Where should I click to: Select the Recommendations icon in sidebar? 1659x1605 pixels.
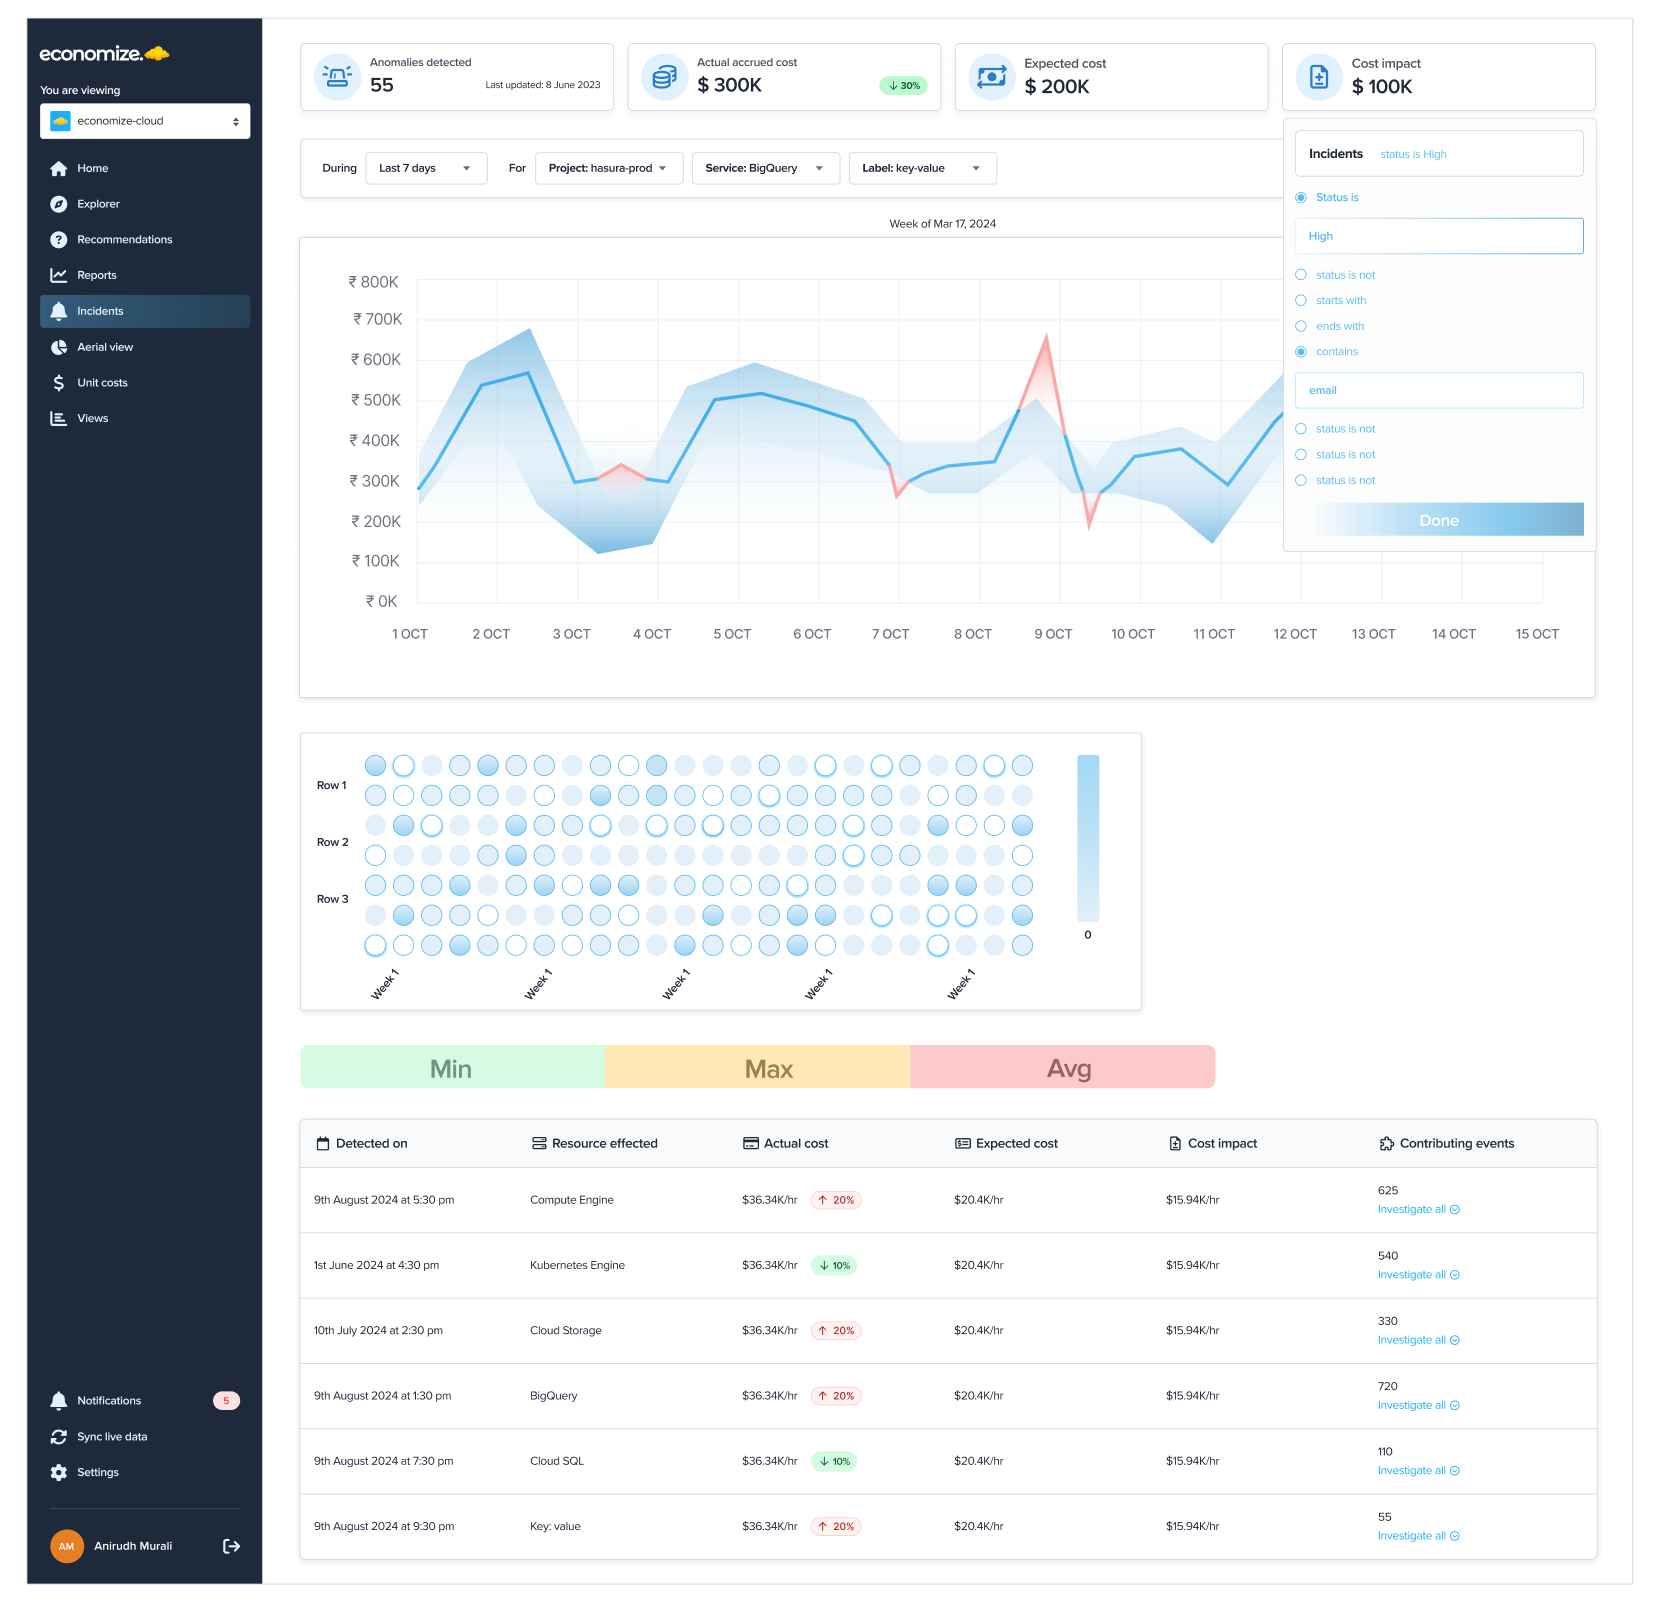pos(57,239)
